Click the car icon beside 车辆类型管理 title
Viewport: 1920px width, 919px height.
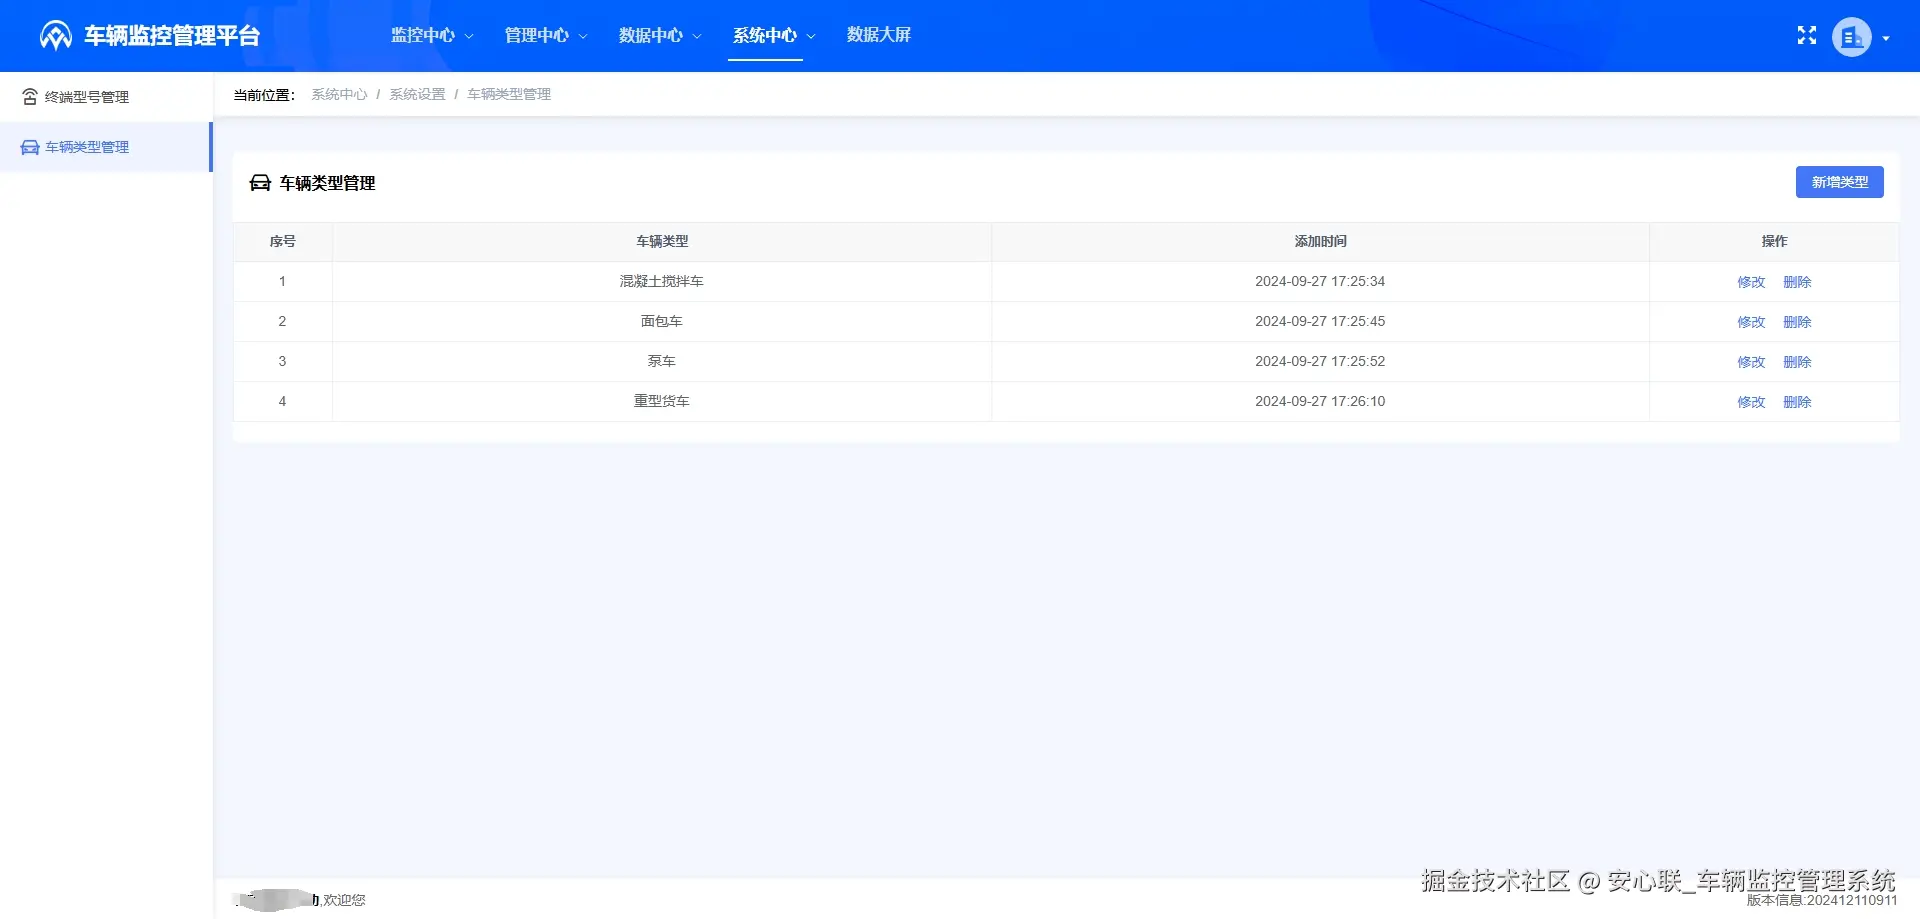pyautogui.click(x=259, y=183)
